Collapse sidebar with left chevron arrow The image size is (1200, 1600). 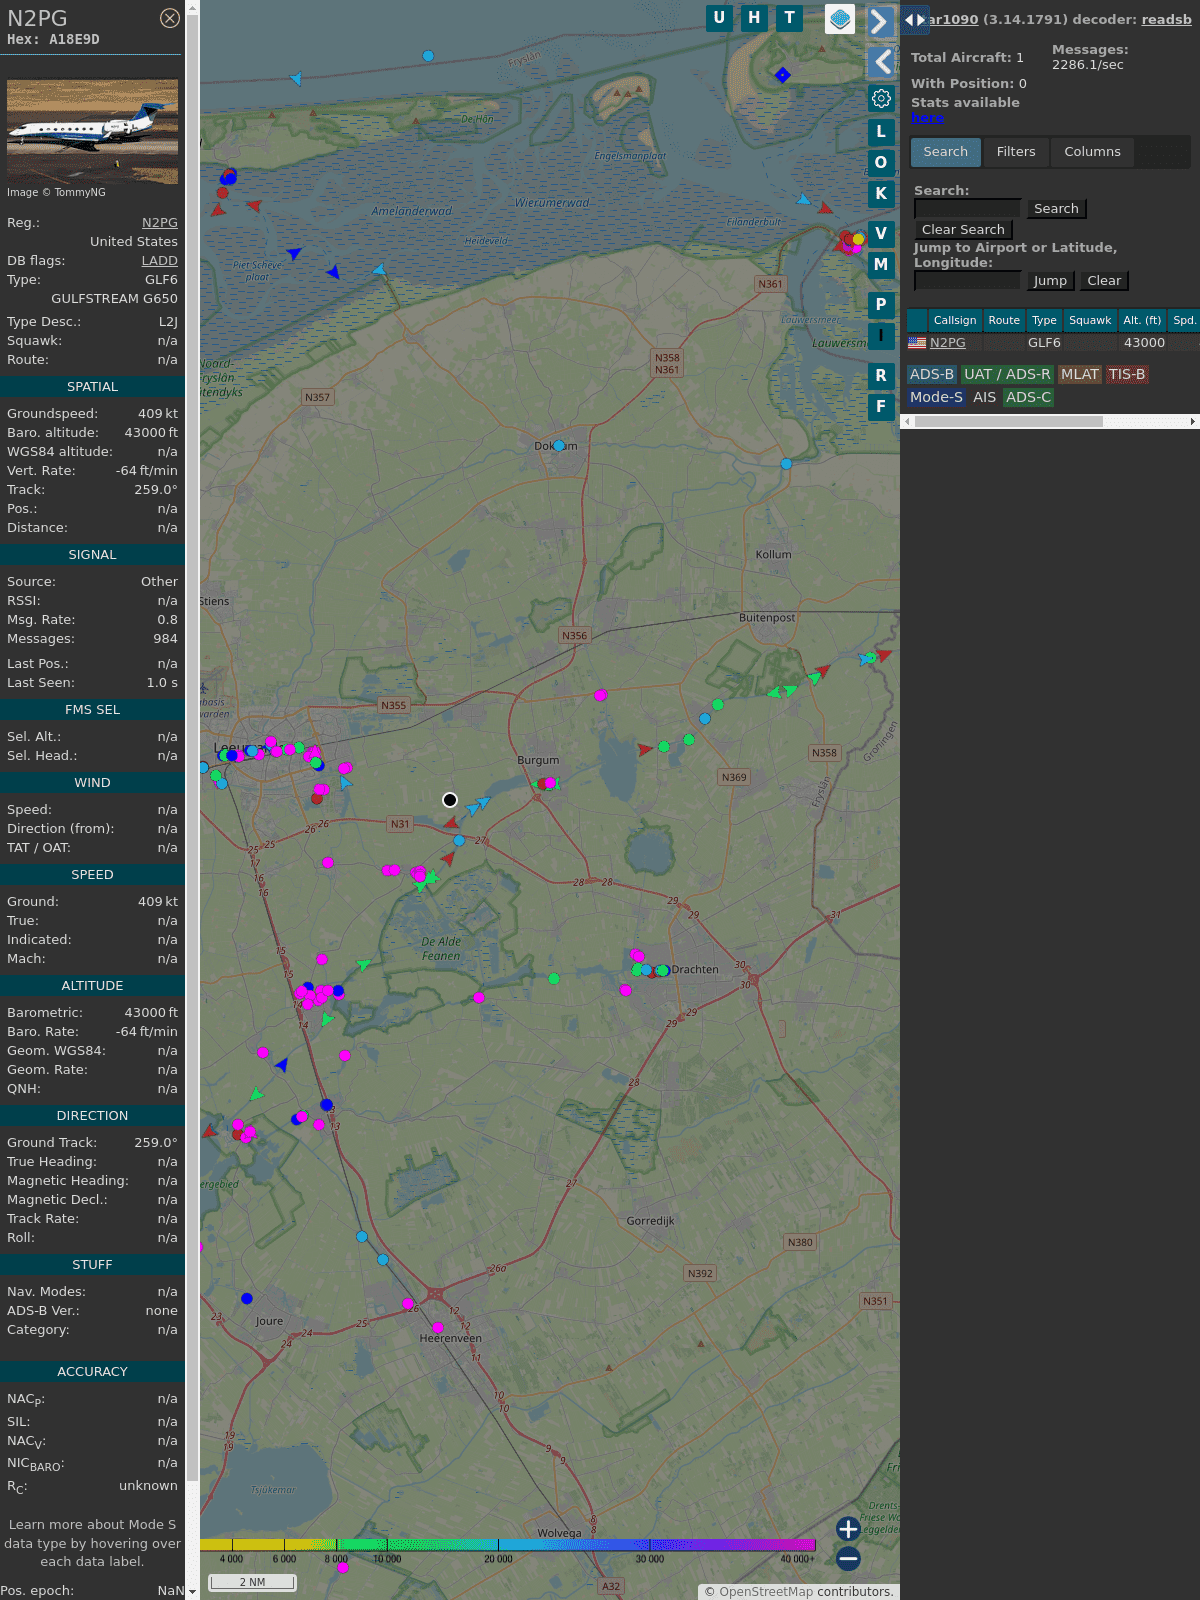[881, 62]
